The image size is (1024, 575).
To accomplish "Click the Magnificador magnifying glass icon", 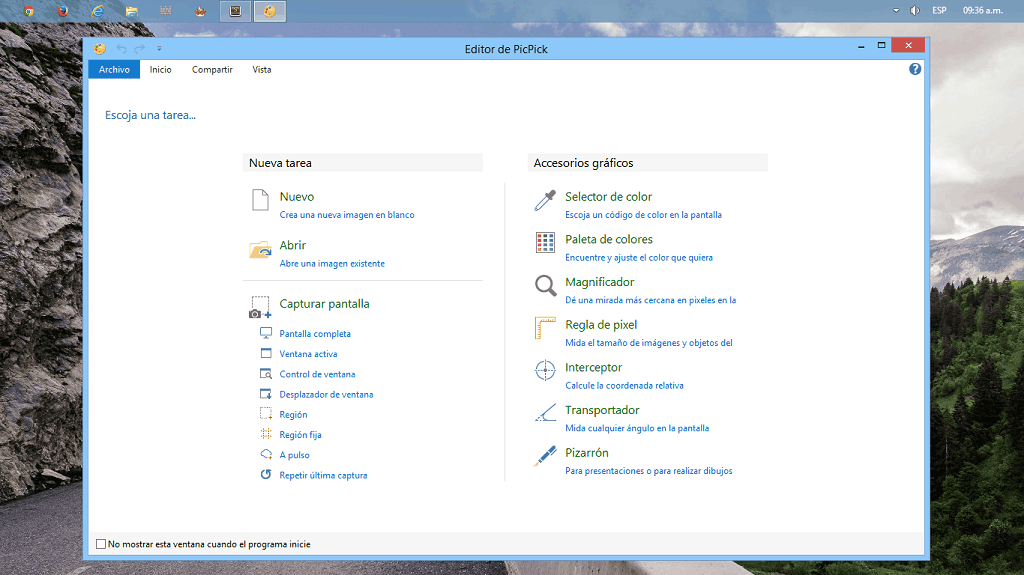I will [545, 286].
